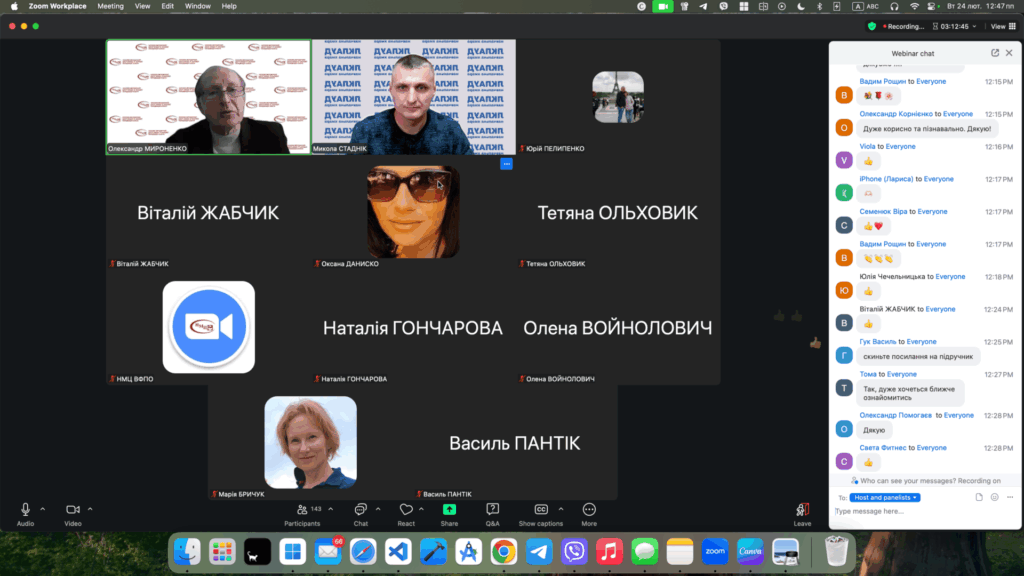The width and height of the screenshot is (1024, 576).
Task: Open the Participants panel
Action: tap(301, 510)
